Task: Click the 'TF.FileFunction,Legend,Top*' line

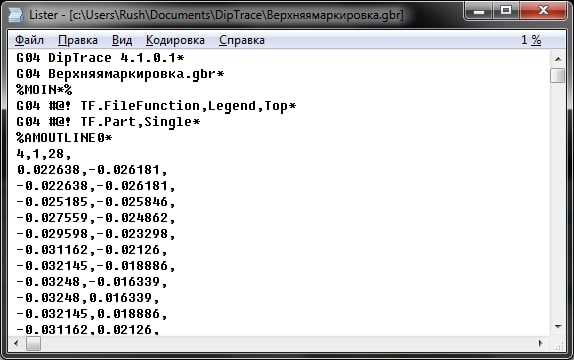Action: pos(156,106)
